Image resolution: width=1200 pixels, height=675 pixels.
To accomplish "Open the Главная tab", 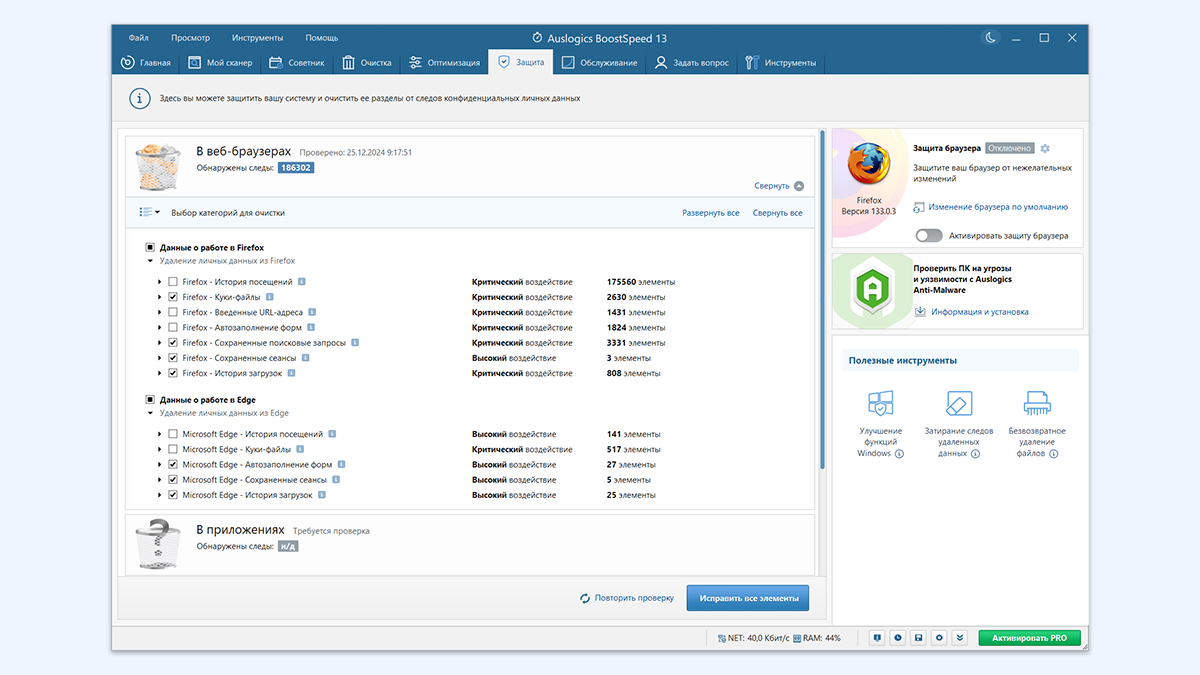I will point(146,63).
